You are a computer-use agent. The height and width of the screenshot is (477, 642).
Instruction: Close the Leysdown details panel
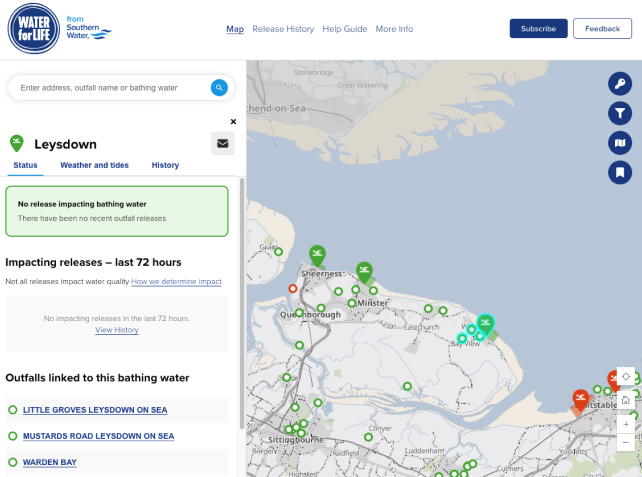(x=233, y=121)
